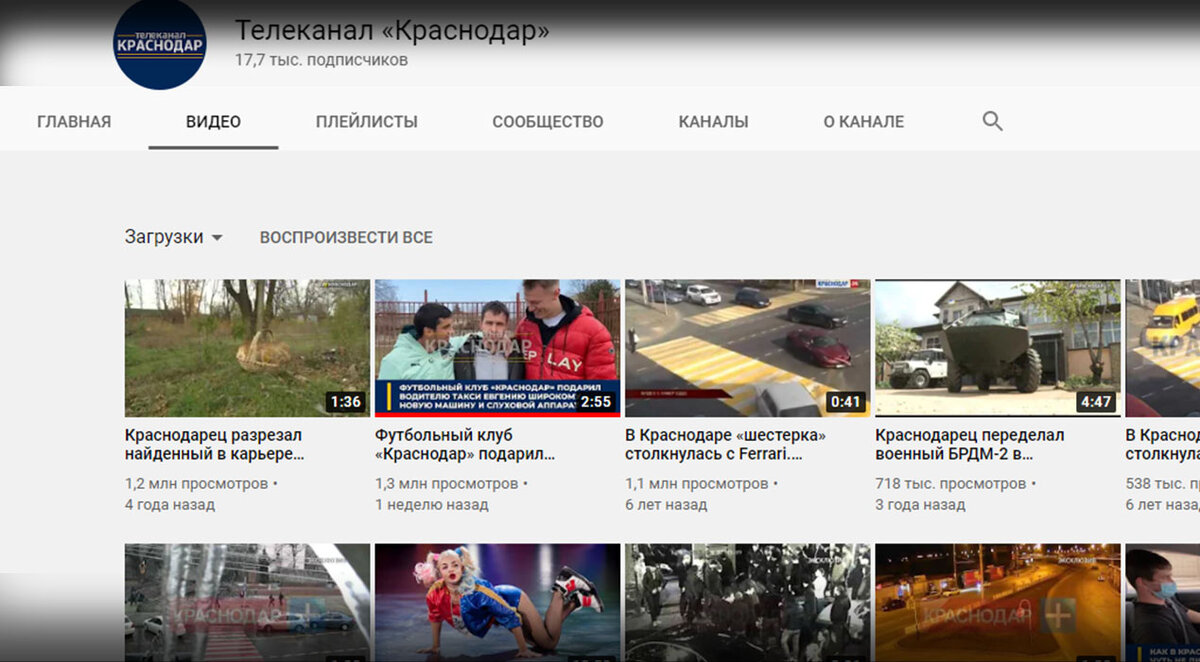Open the second-row black-and-white crowd thumbnail
This screenshot has height=662, width=1200.
(747, 602)
